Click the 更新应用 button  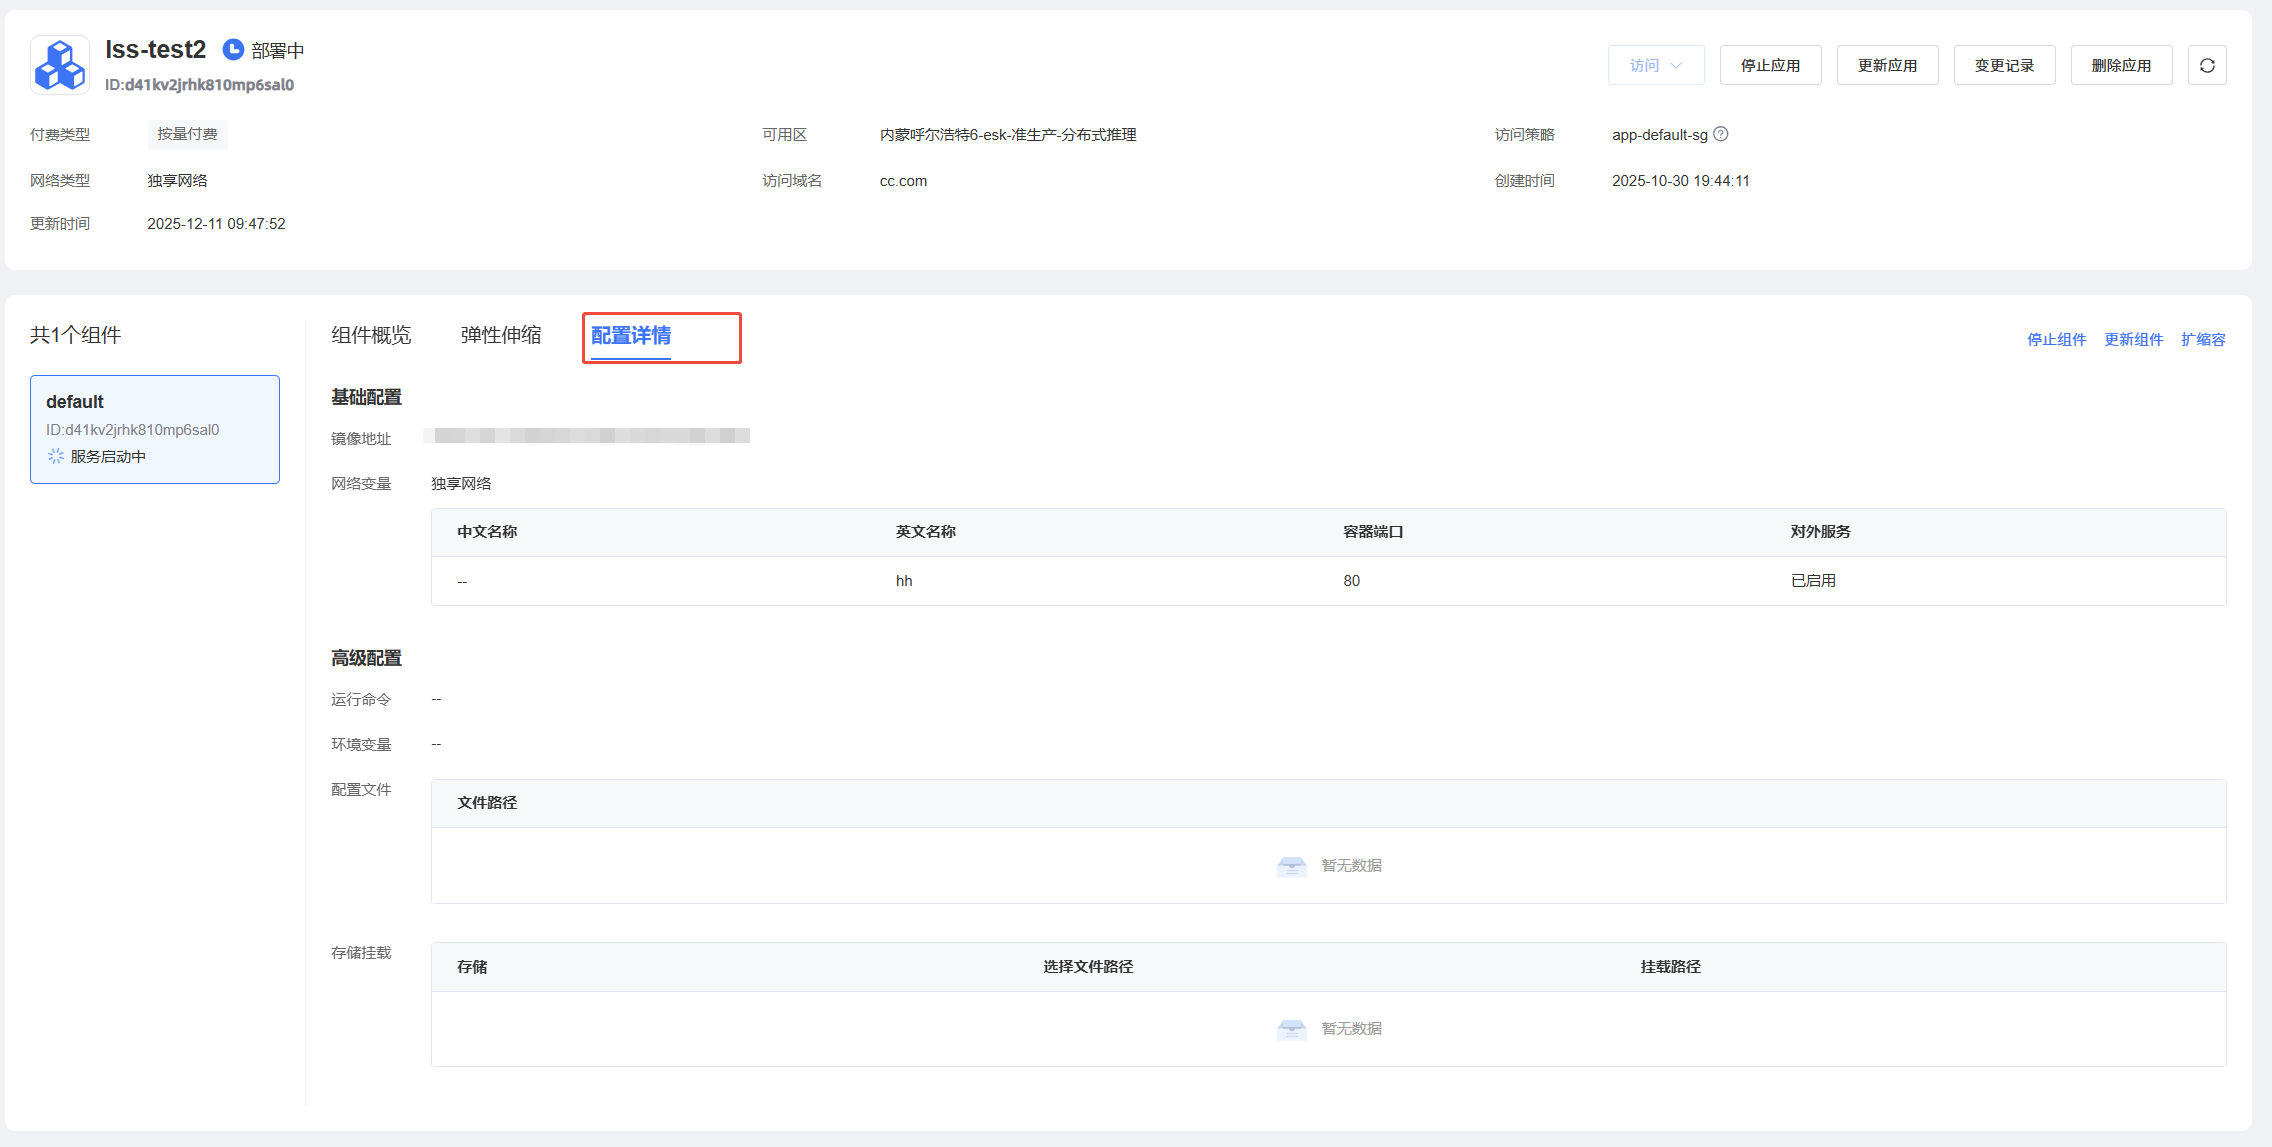tap(1887, 65)
